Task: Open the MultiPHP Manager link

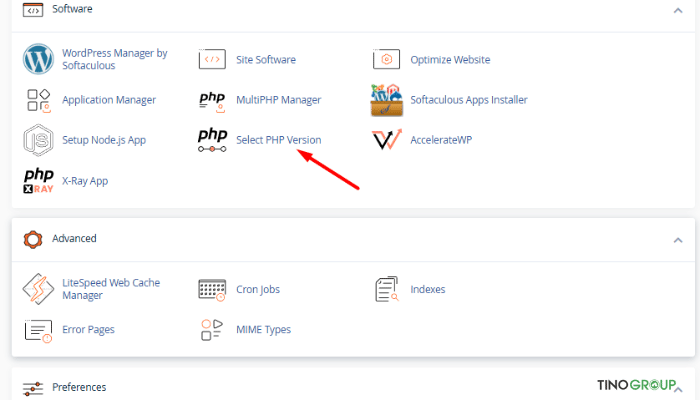Action: [x=279, y=100]
